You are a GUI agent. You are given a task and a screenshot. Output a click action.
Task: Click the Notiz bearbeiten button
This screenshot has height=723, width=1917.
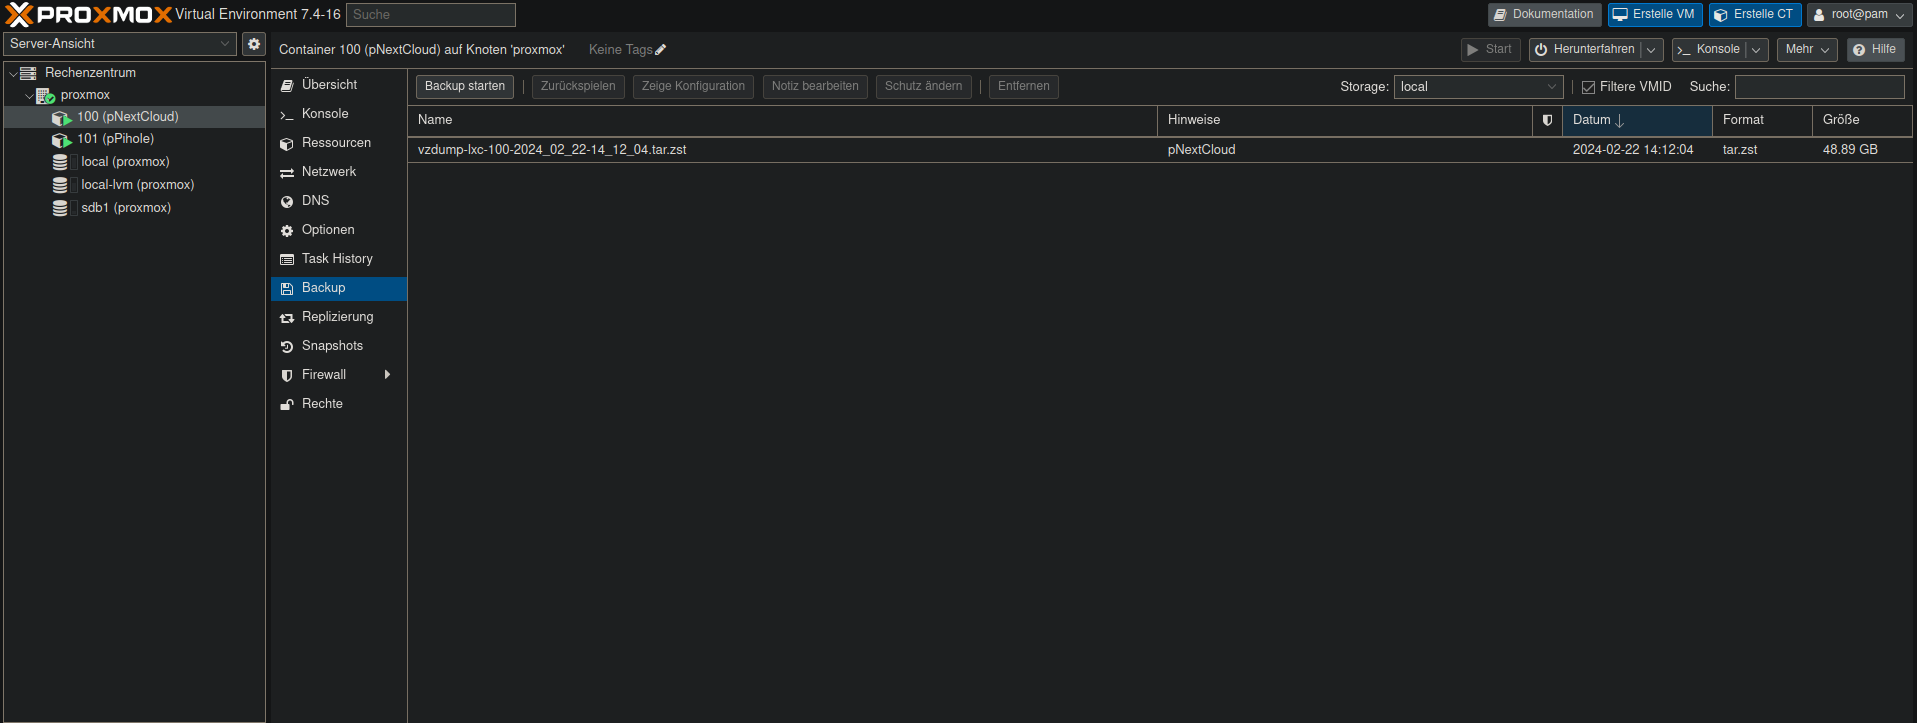click(815, 87)
